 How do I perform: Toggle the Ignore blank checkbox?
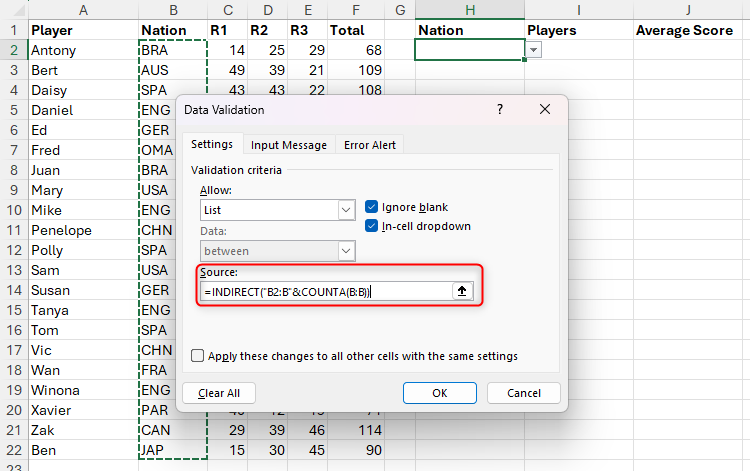tap(373, 207)
